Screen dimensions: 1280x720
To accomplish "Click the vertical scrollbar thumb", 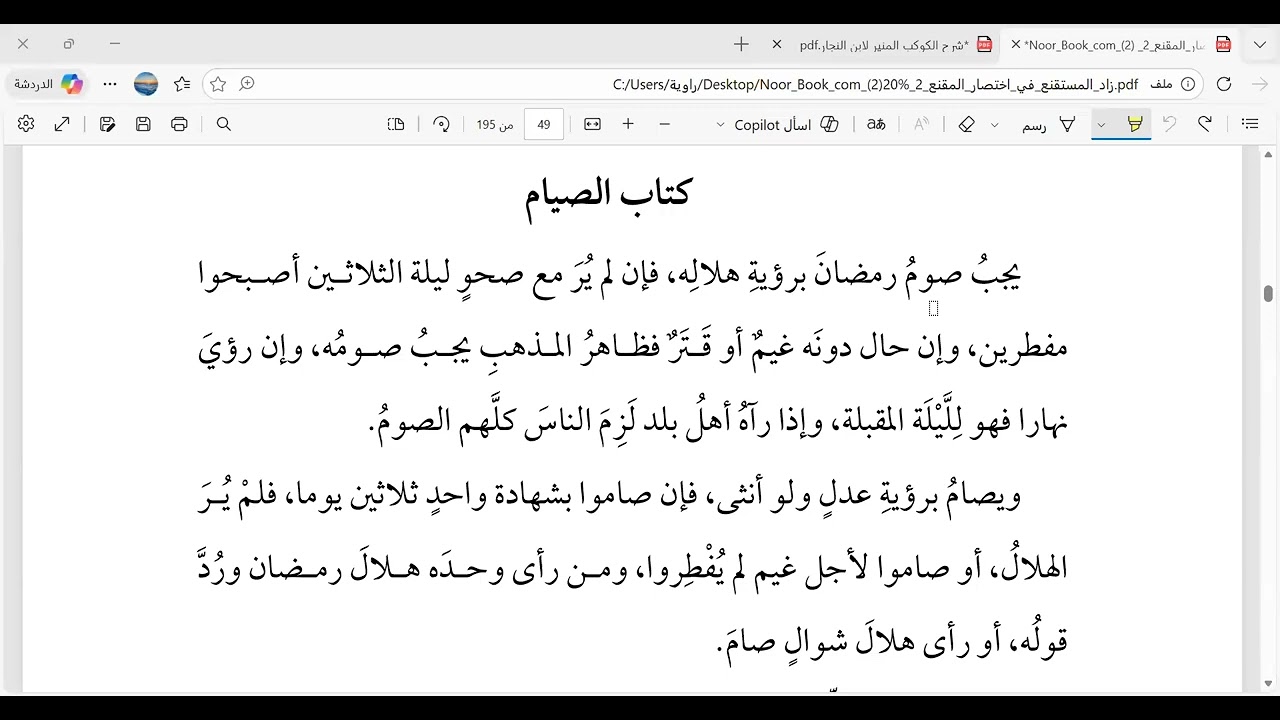I will 1269,294.
